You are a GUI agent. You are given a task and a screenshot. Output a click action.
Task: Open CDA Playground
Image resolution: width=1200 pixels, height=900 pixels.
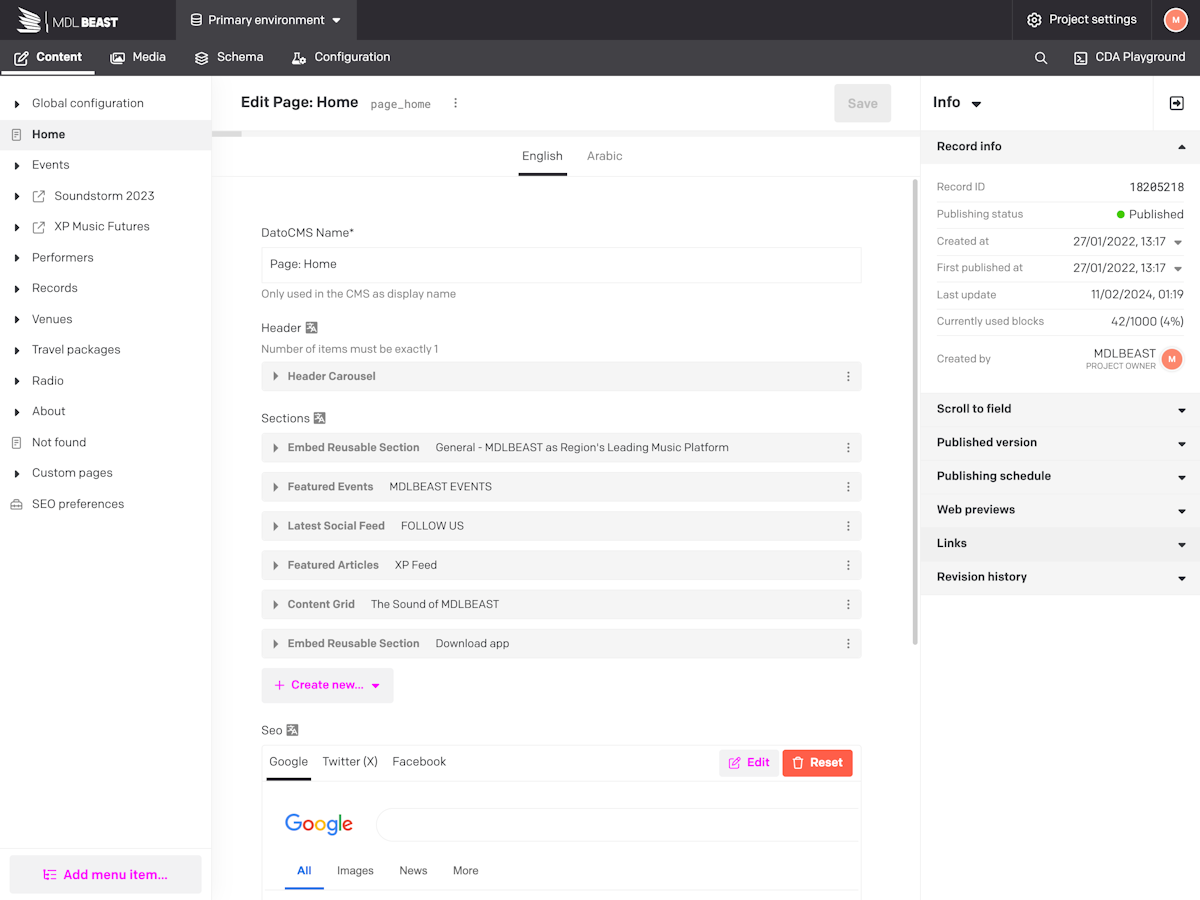pos(1129,58)
